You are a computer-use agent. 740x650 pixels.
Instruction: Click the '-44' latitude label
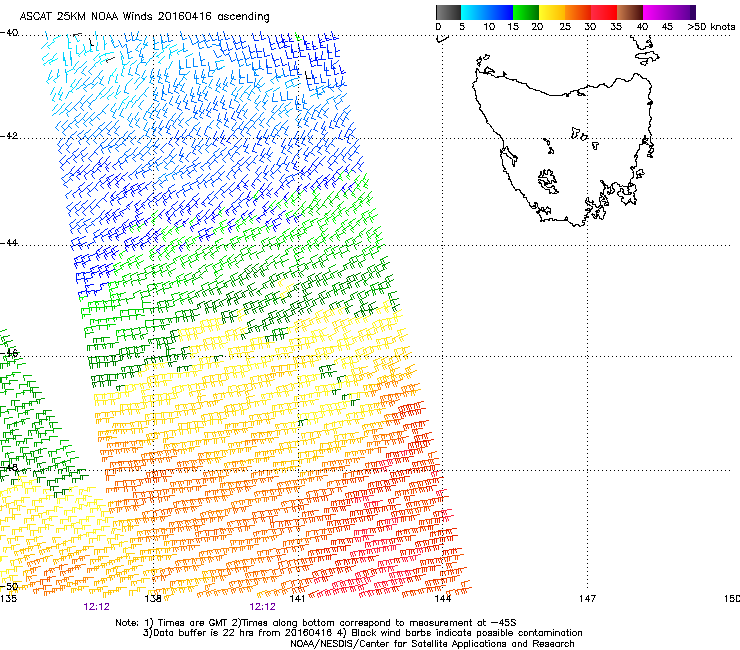[9, 243]
